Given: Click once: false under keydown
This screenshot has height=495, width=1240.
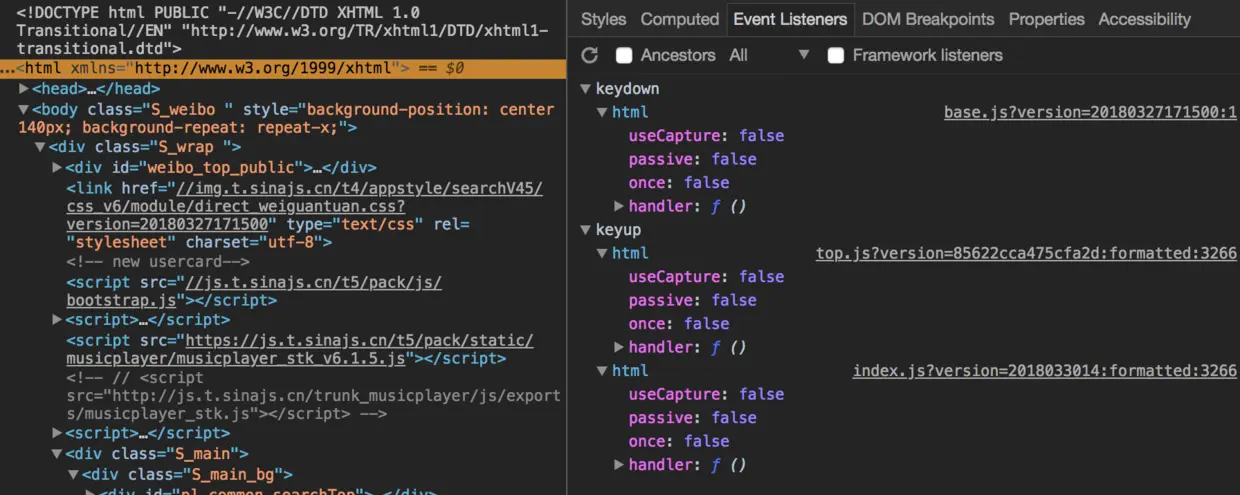Looking at the screenshot, I should tap(679, 183).
